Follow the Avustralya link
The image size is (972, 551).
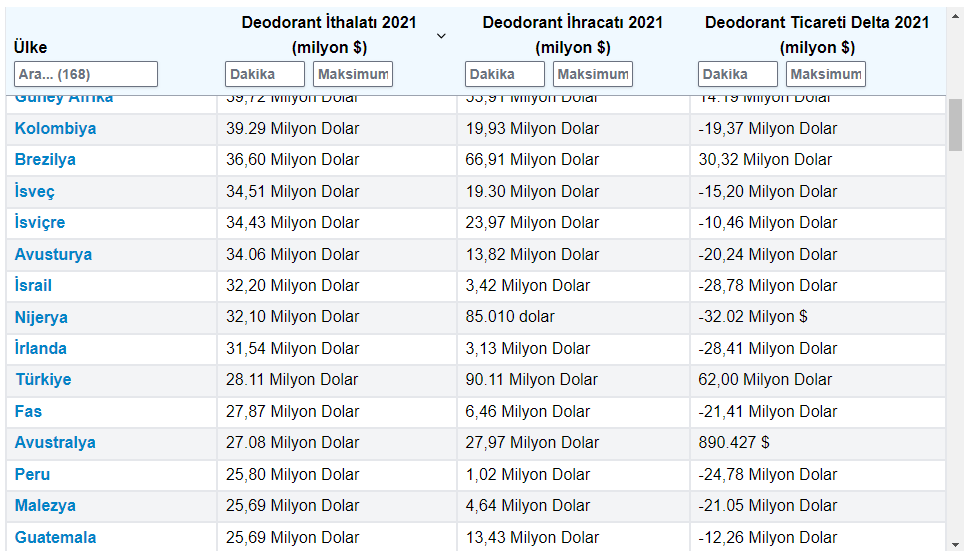pos(55,443)
